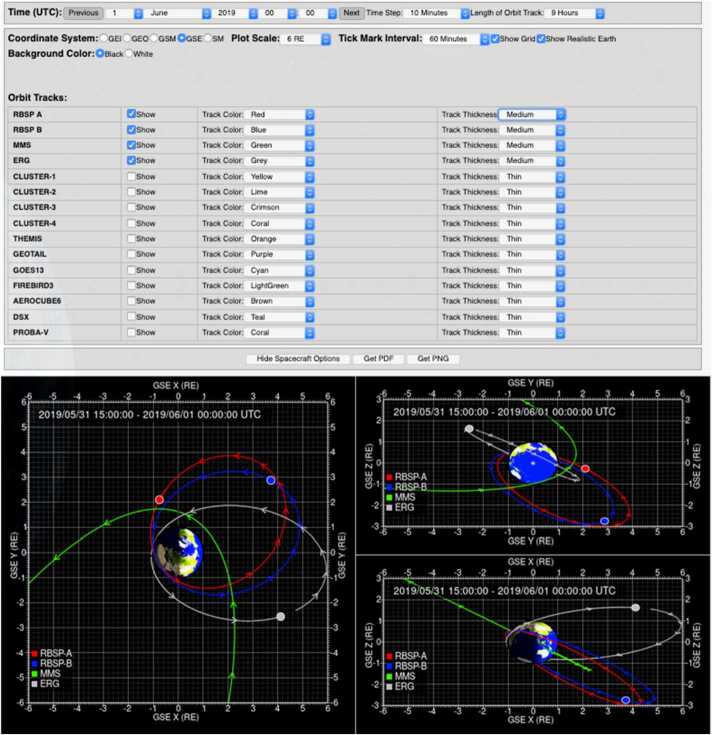The height and width of the screenshot is (735, 712).
Task: Click the Earth in GSE Y-Z plot
Action: pyautogui.click(x=533, y=463)
